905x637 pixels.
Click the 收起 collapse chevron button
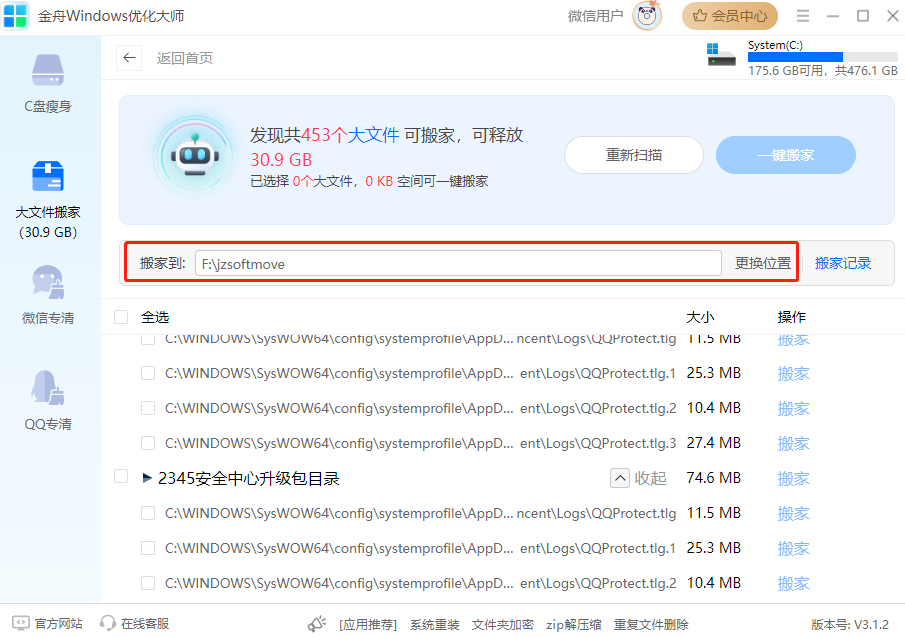pos(620,478)
